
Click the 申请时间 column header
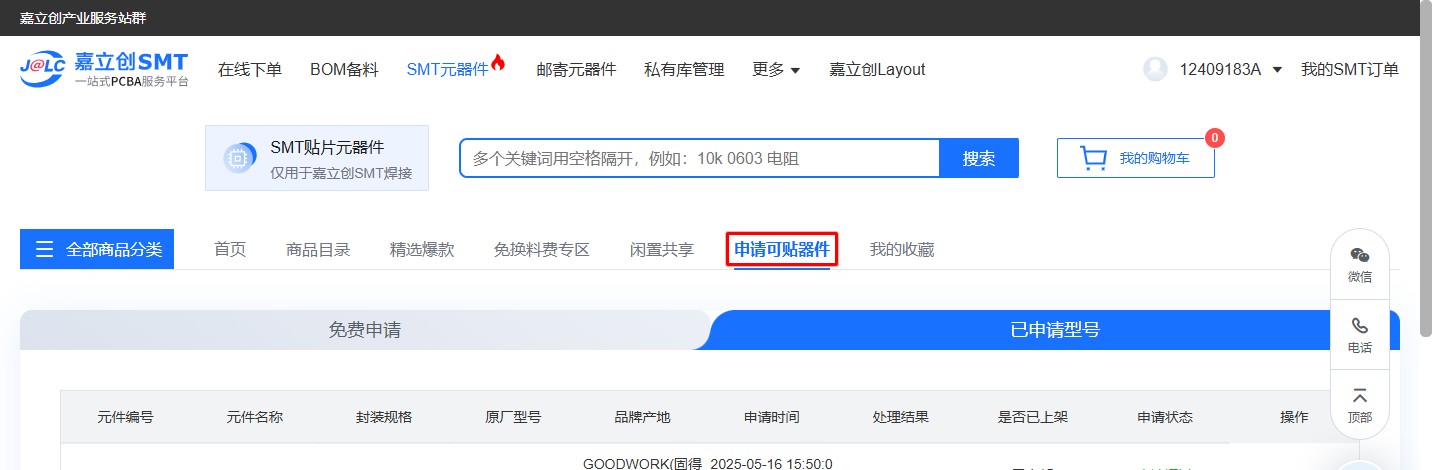[772, 417]
